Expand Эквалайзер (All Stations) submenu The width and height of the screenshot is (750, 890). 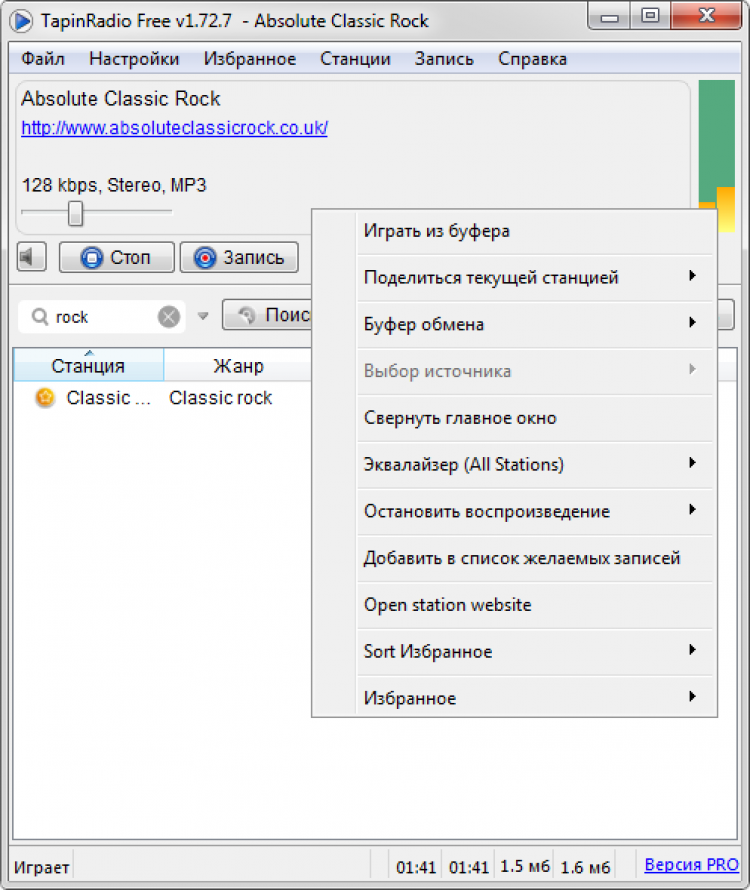535,464
